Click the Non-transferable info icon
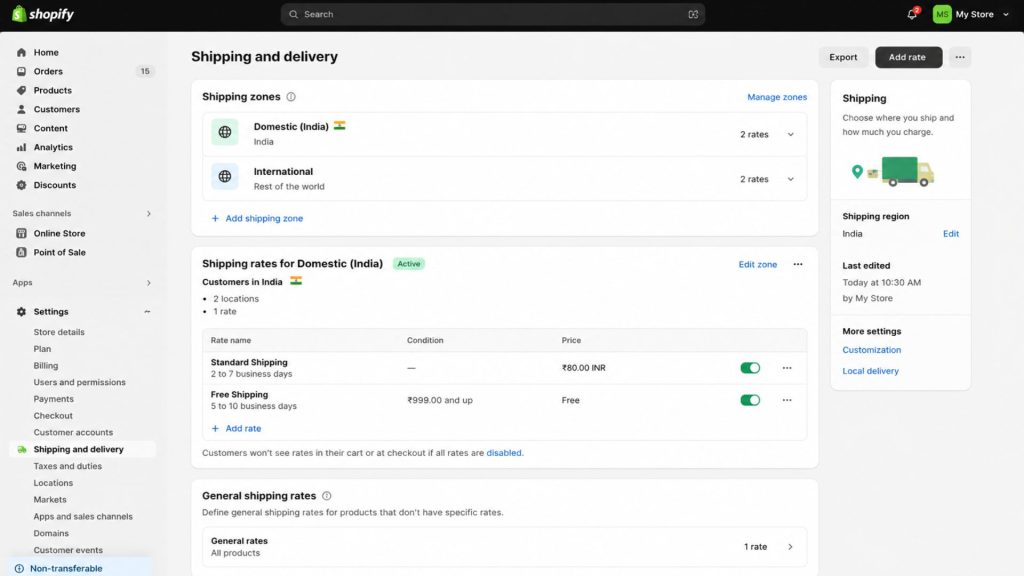This screenshot has height=576, width=1024. [19, 568]
